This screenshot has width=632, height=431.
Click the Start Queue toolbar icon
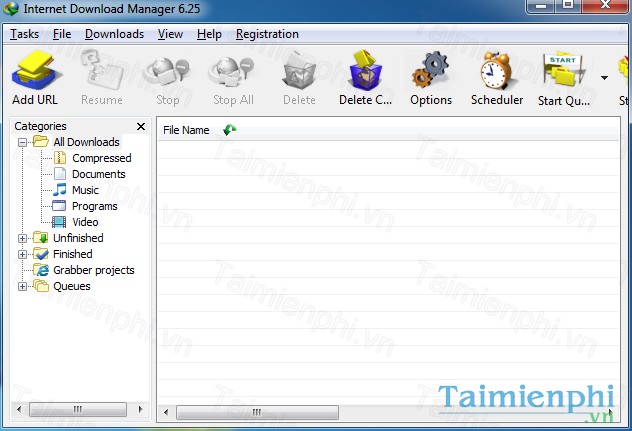pyautogui.click(x=563, y=69)
